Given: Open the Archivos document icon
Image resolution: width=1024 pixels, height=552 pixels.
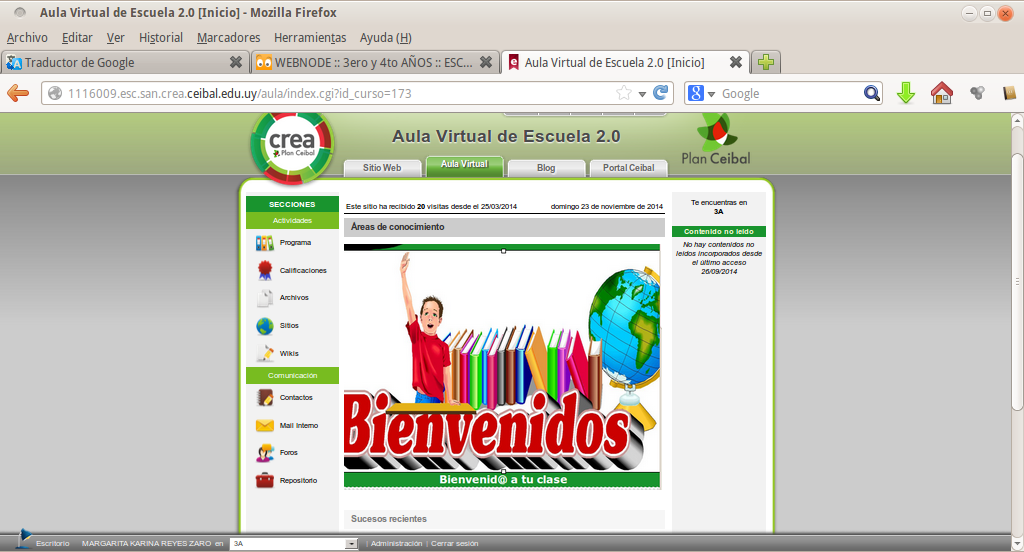Looking at the screenshot, I should tap(264, 298).
